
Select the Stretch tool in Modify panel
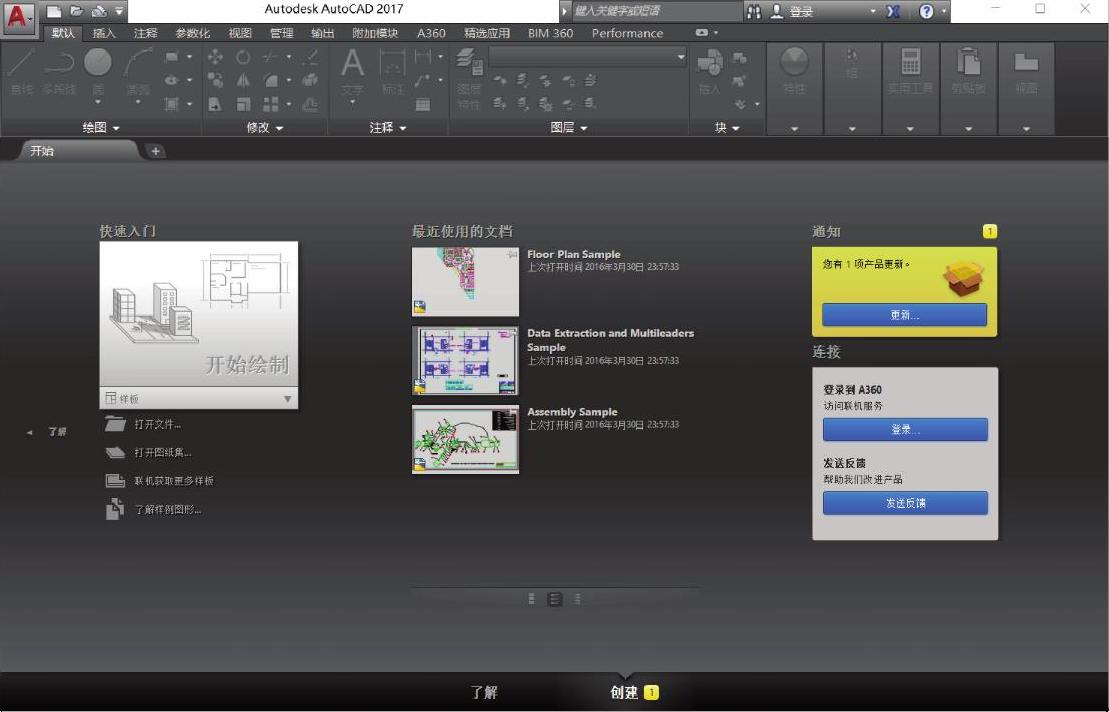click(x=215, y=105)
